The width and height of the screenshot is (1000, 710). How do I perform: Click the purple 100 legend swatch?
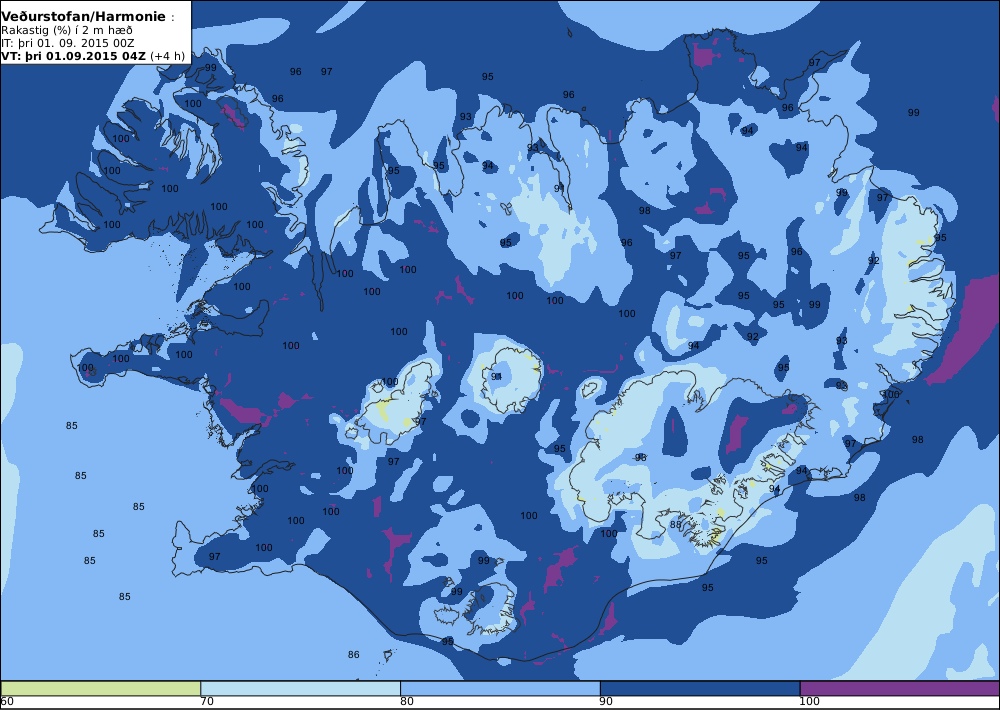click(x=899, y=688)
